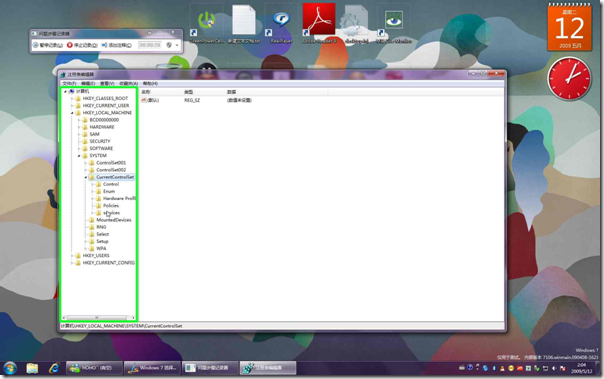
Task: Select the gear settings file on desktop
Action: pyautogui.click(x=356, y=24)
